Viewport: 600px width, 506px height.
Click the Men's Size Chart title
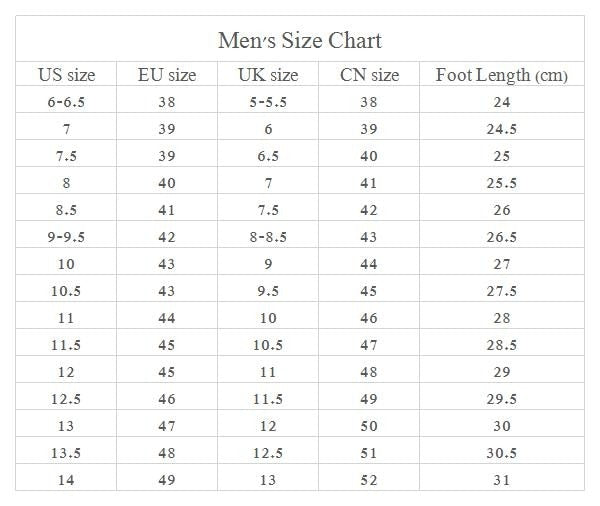pos(300,41)
